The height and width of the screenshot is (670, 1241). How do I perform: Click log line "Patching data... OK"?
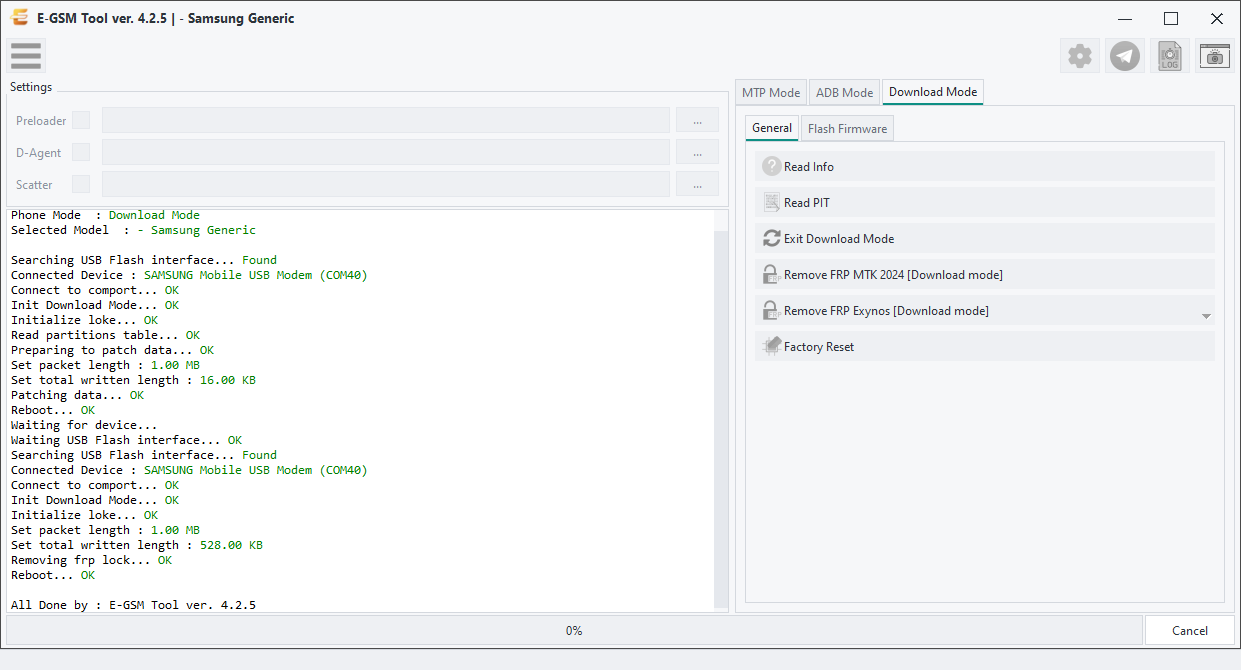(x=77, y=395)
